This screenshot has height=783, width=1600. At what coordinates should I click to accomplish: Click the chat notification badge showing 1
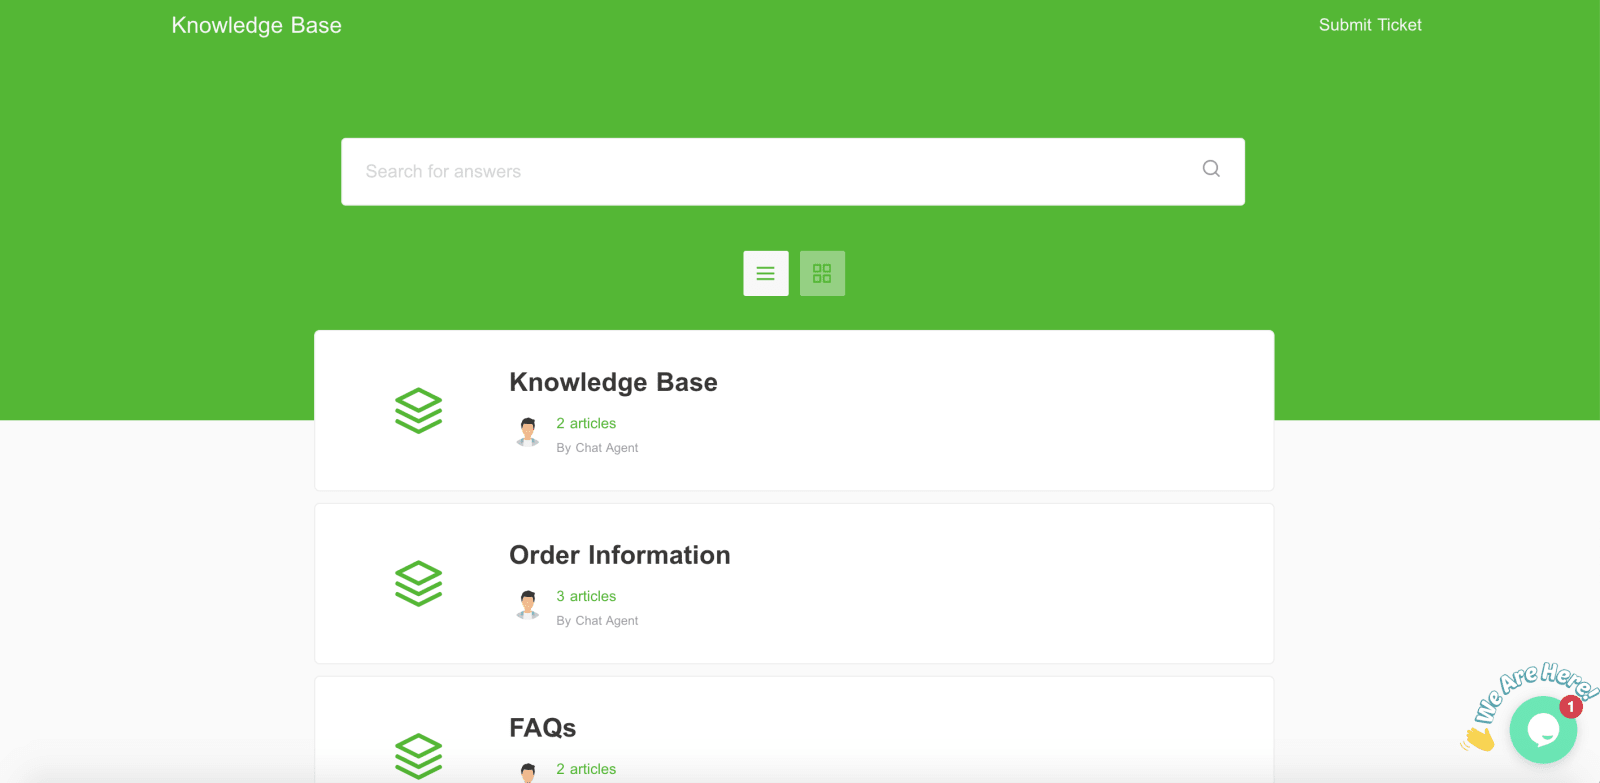coord(1571,707)
